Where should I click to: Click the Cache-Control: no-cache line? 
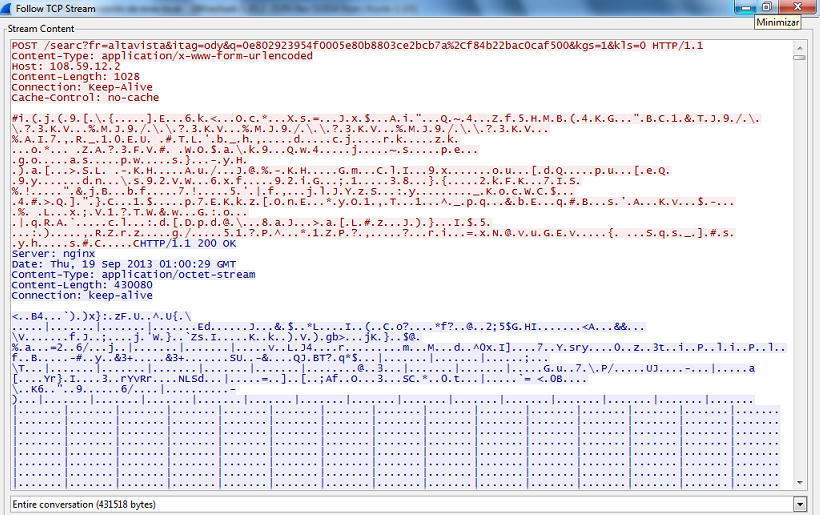pyautogui.click(x=74, y=96)
